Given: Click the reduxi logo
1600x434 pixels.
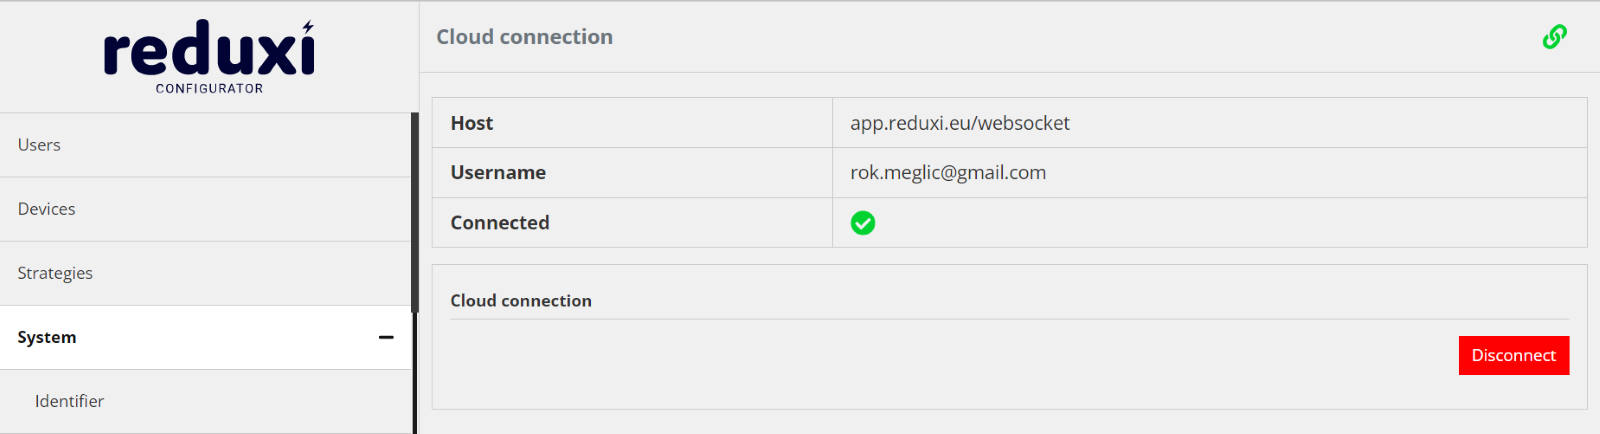Looking at the screenshot, I should click(x=209, y=51).
